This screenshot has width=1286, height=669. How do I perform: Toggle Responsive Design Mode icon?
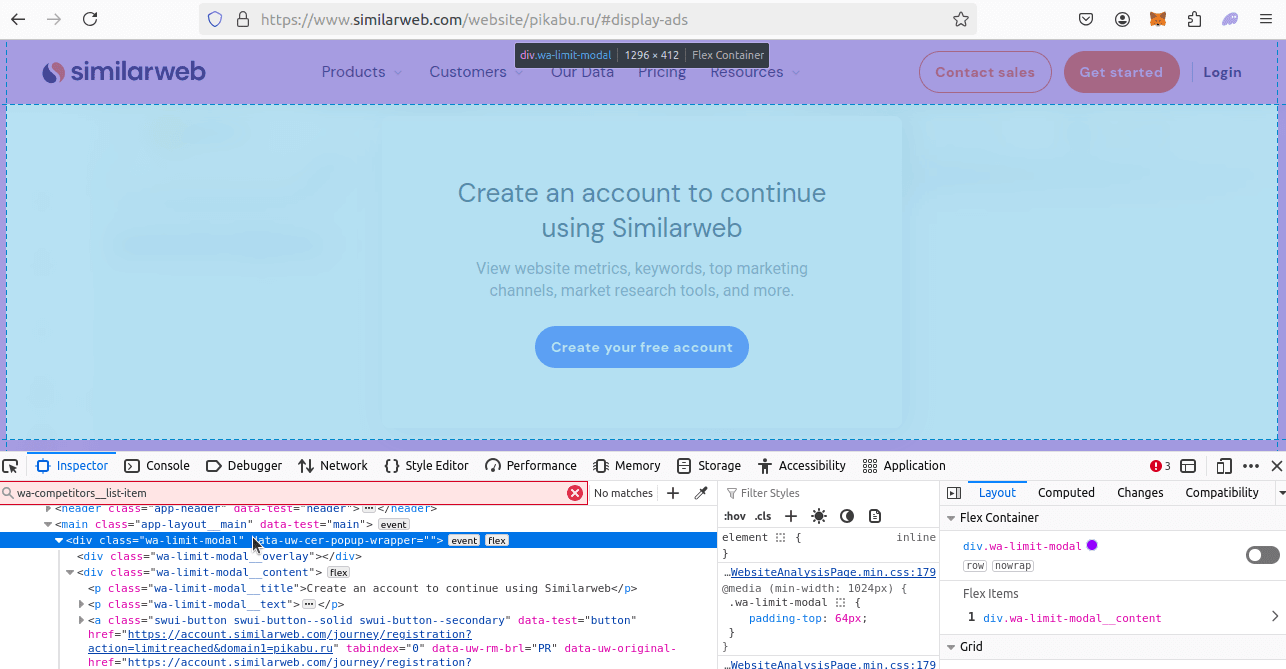(x=1224, y=466)
